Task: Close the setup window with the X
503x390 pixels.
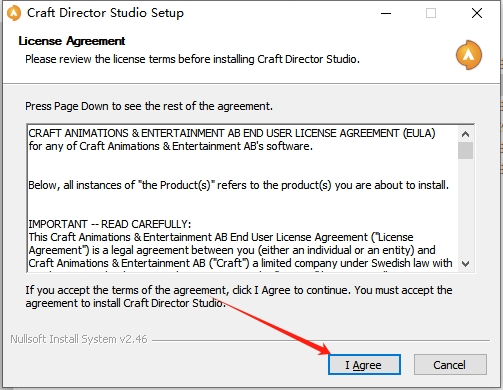Action: tap(477, 13)
